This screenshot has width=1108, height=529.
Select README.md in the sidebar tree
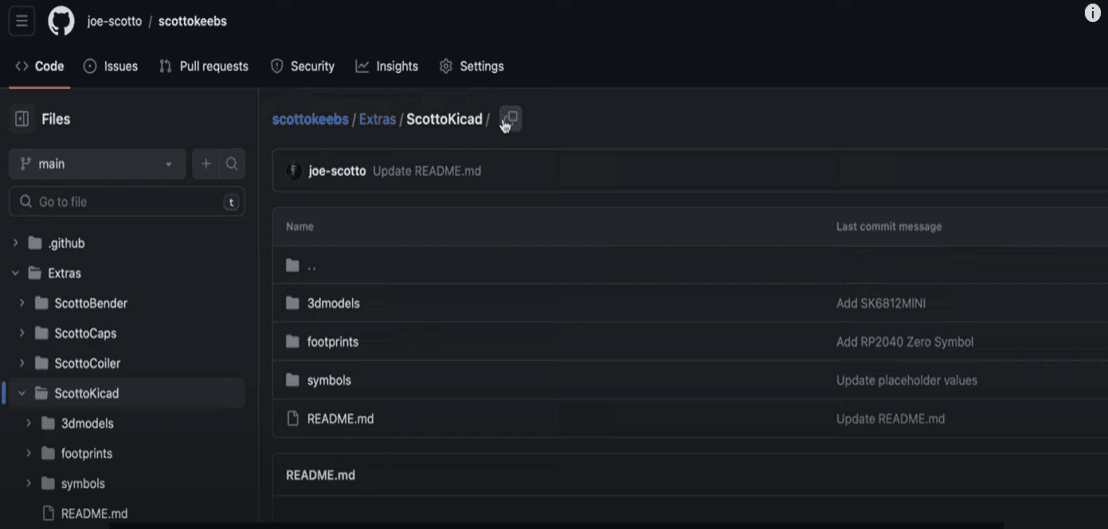93,514
